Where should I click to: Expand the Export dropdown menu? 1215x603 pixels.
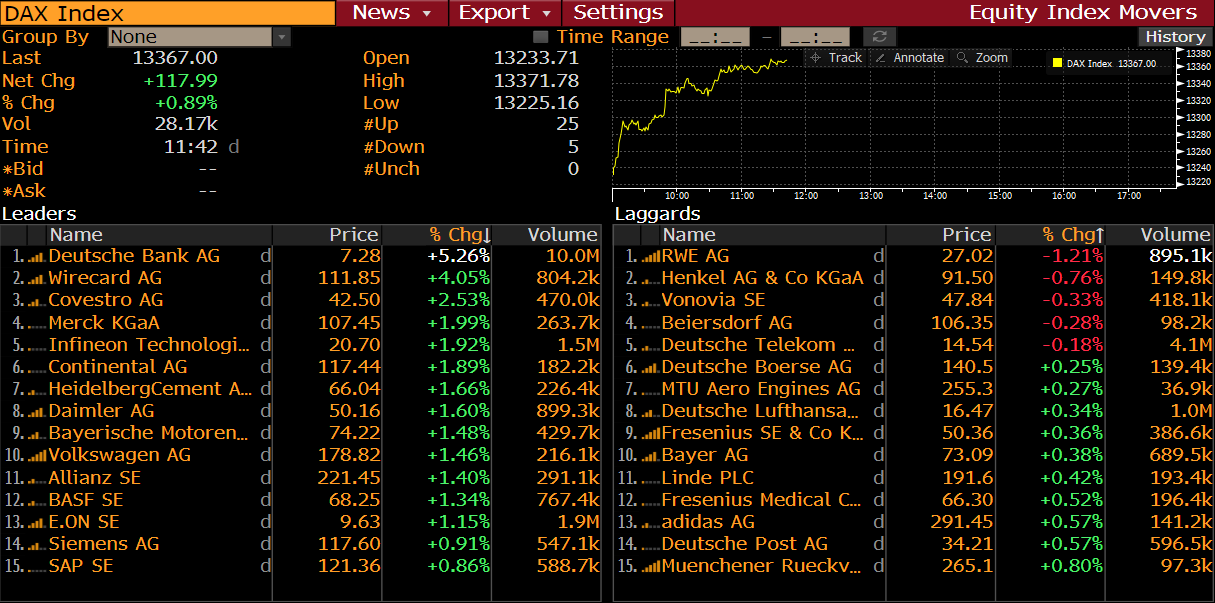click(505, 13)
